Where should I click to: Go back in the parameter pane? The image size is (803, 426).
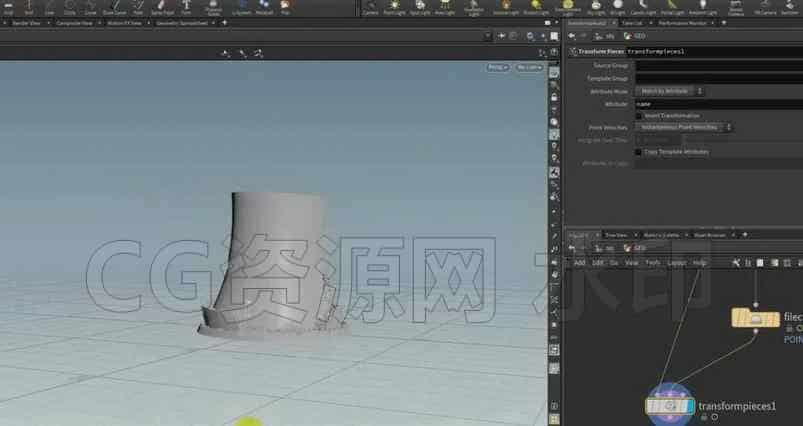(x=572, y=36)
